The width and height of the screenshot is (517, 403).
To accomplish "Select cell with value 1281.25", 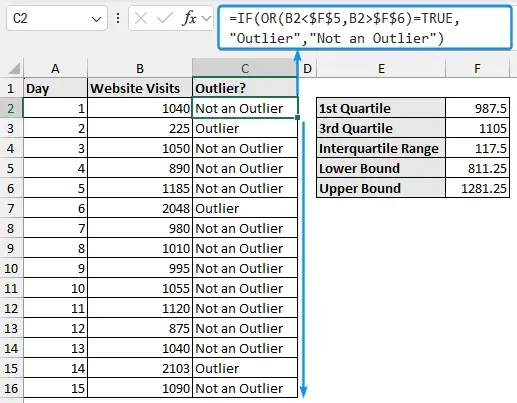I will coord(478,188).
